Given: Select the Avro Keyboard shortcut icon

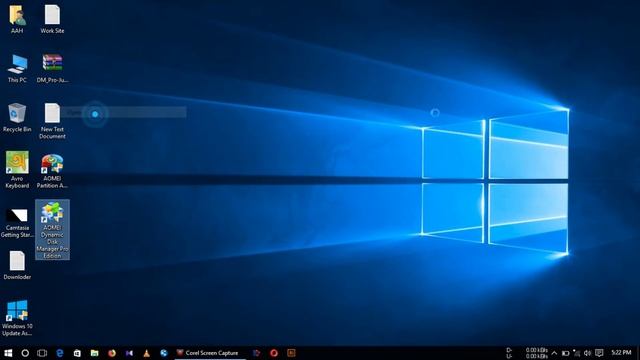Looking at the screenshot, I should [17, 170].
